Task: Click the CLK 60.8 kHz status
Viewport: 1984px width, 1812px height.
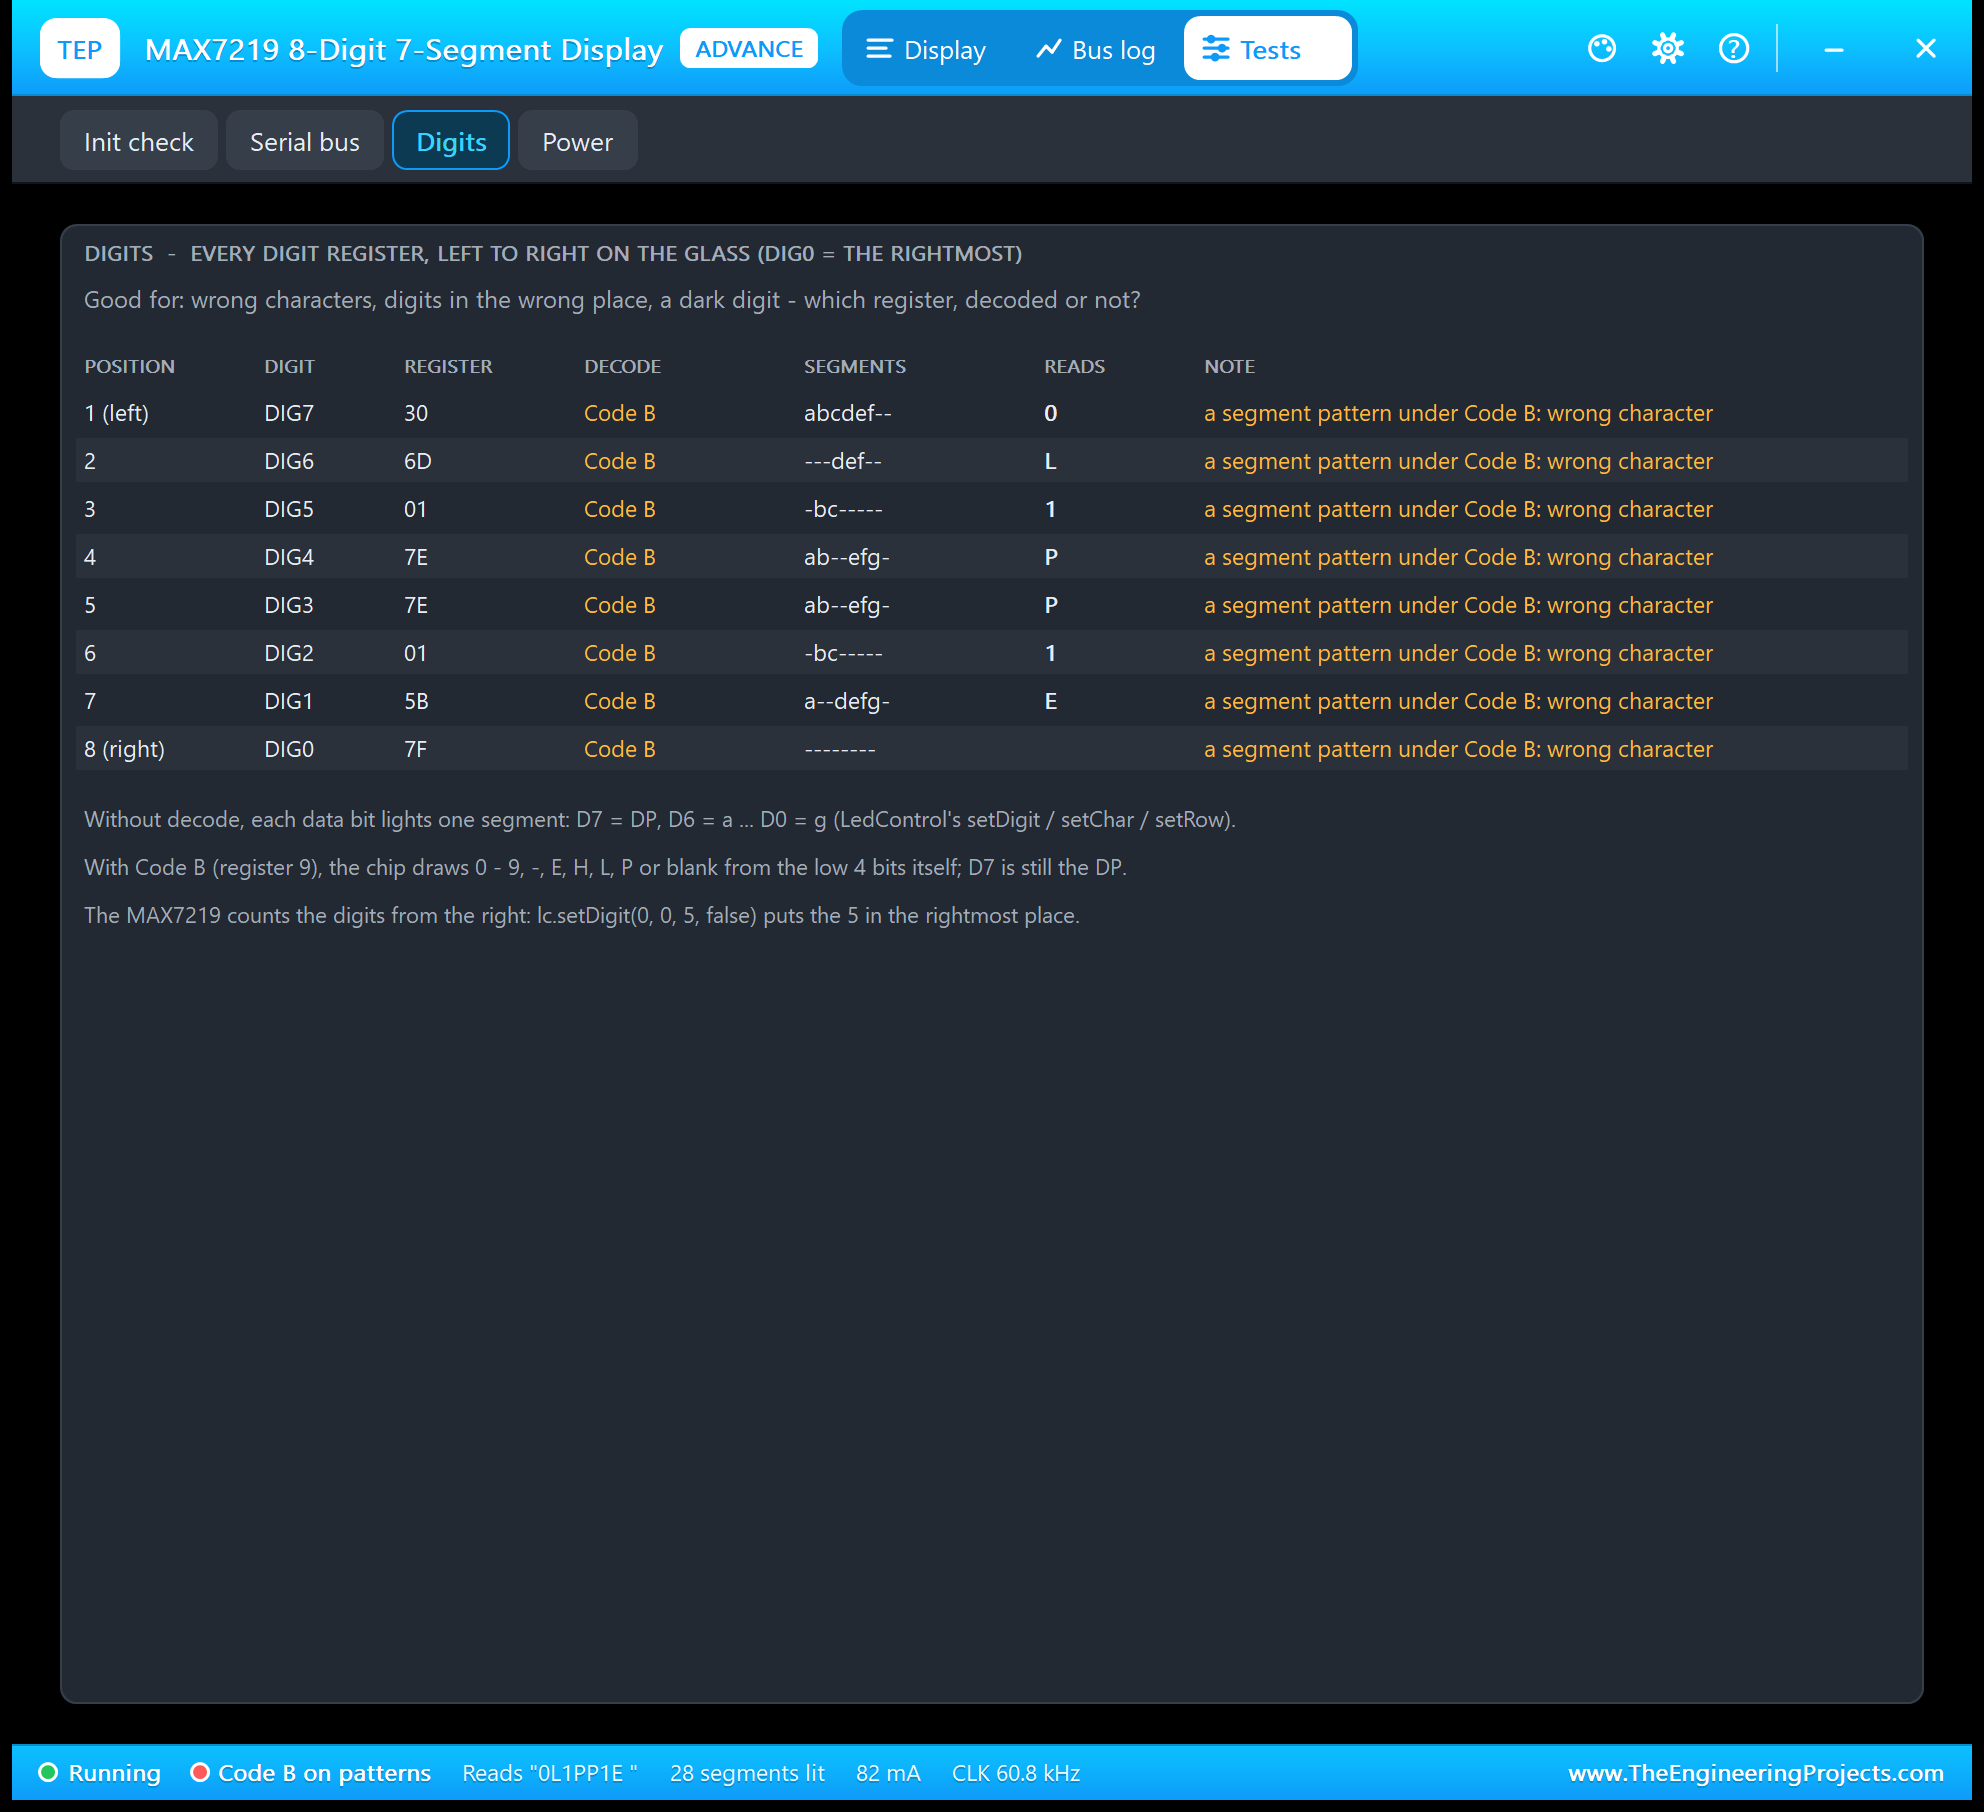Action: point(1016,1773)
